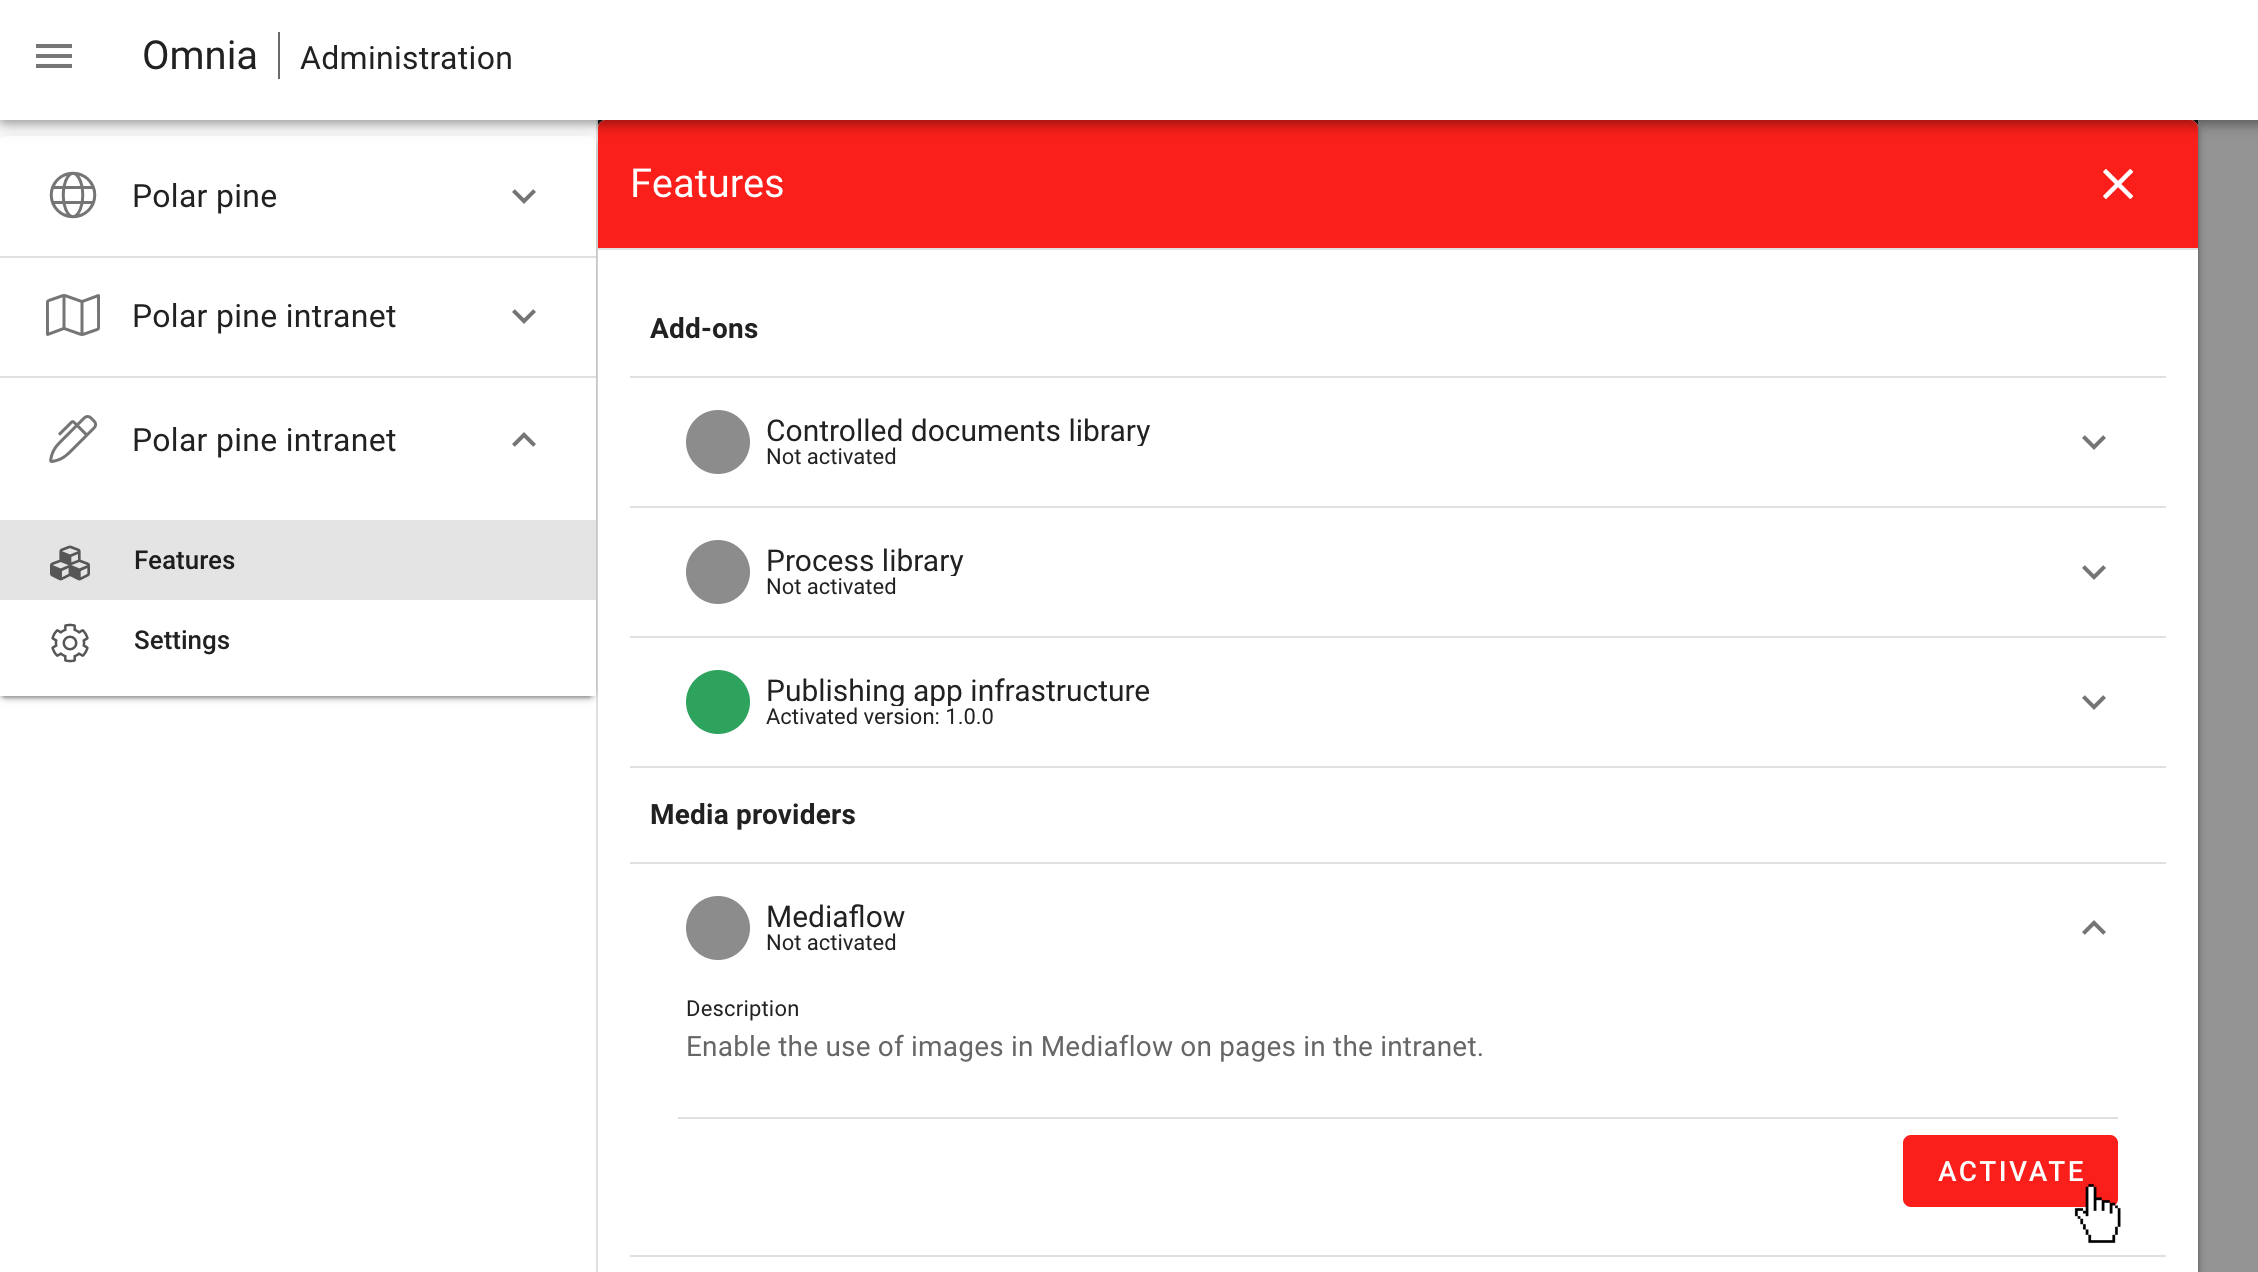Viewport: 2258px width, 1272px height.
Task: Click the Mediaflow gray status circle
Action: (718, 928)
